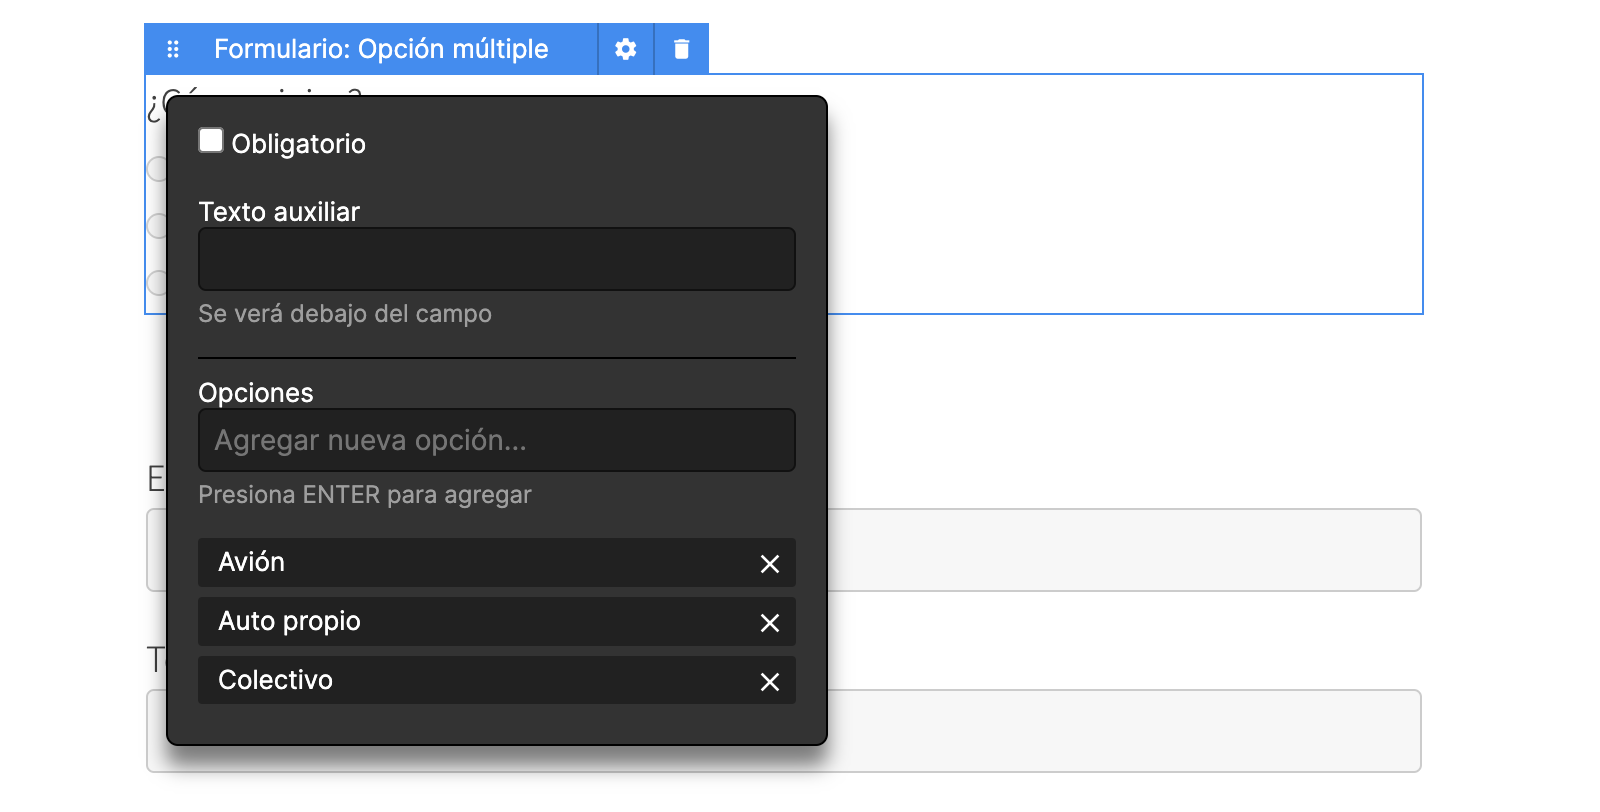Select the Auto propio option row
The width and height of the screenshot is (1600, 812).
[497, 621]
